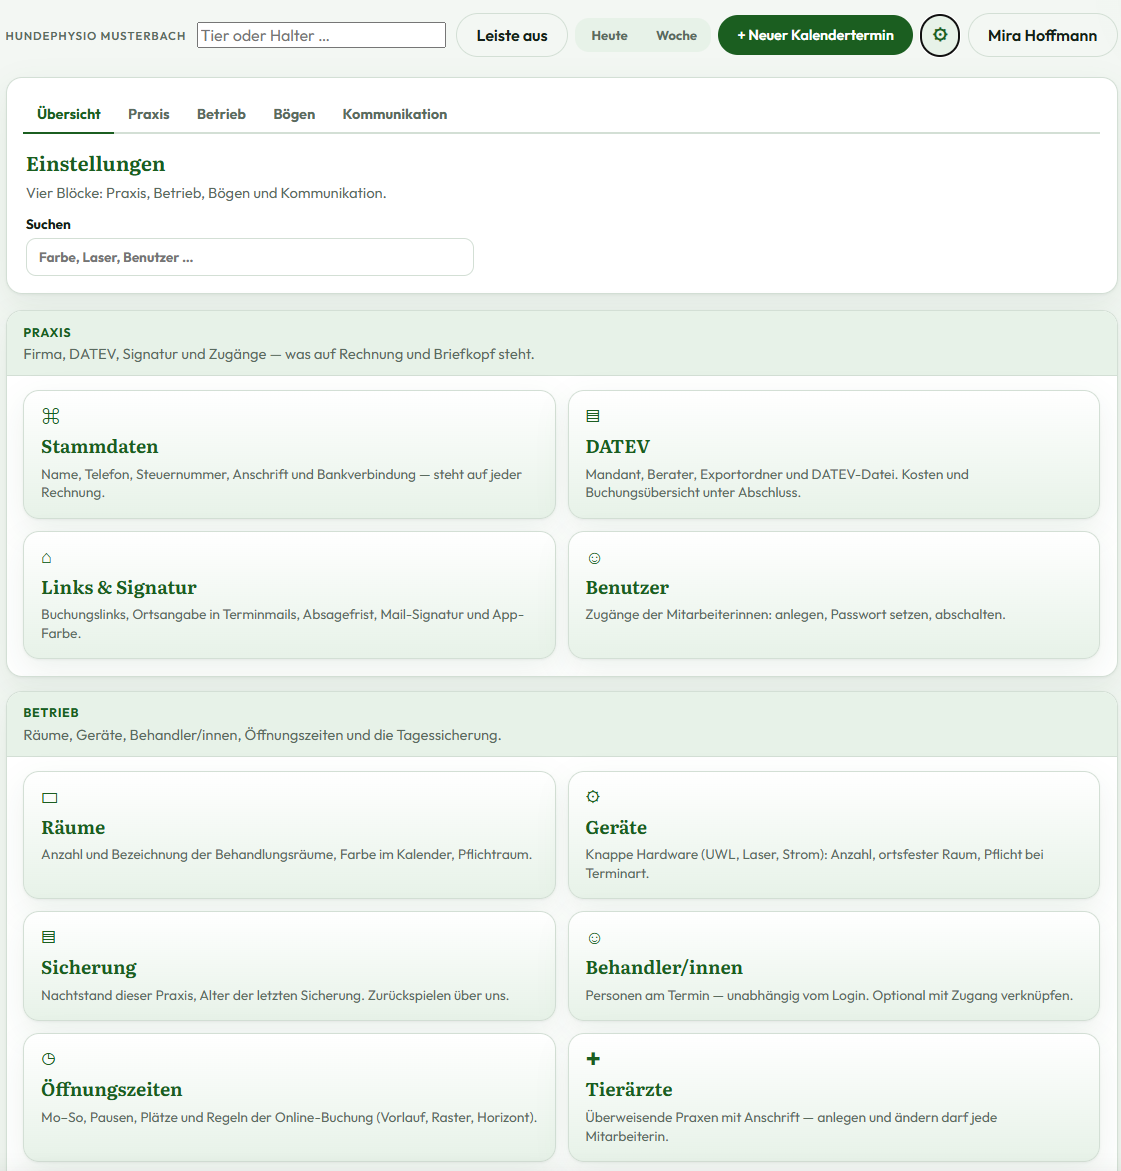The image size is (1121, 1171).
Task: Open settings via the gear icon
Action: click(x=940, y=35)
